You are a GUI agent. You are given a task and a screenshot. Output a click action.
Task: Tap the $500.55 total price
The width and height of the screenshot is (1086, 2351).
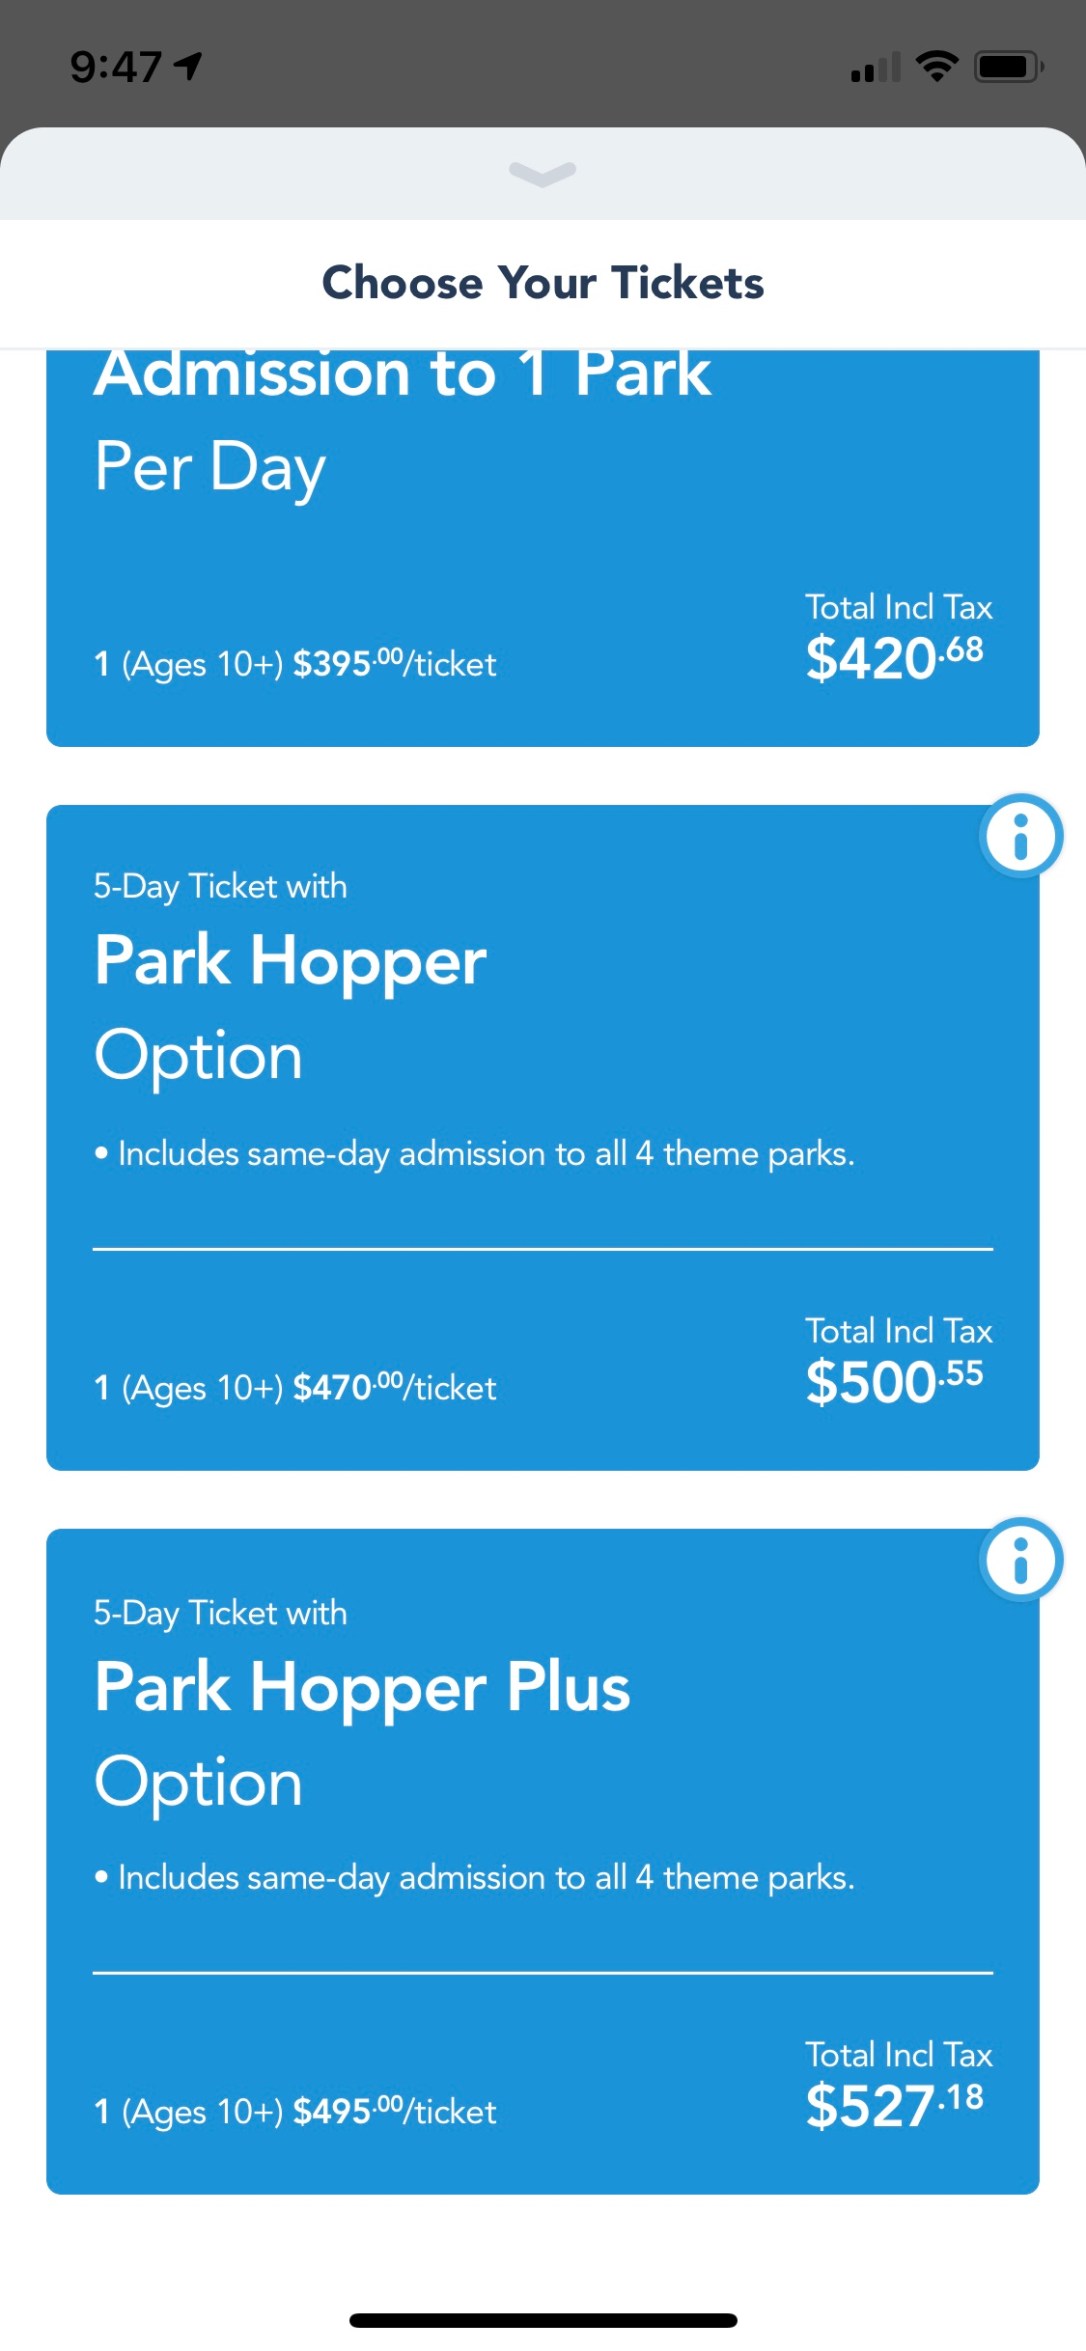tap(894, 1381)
